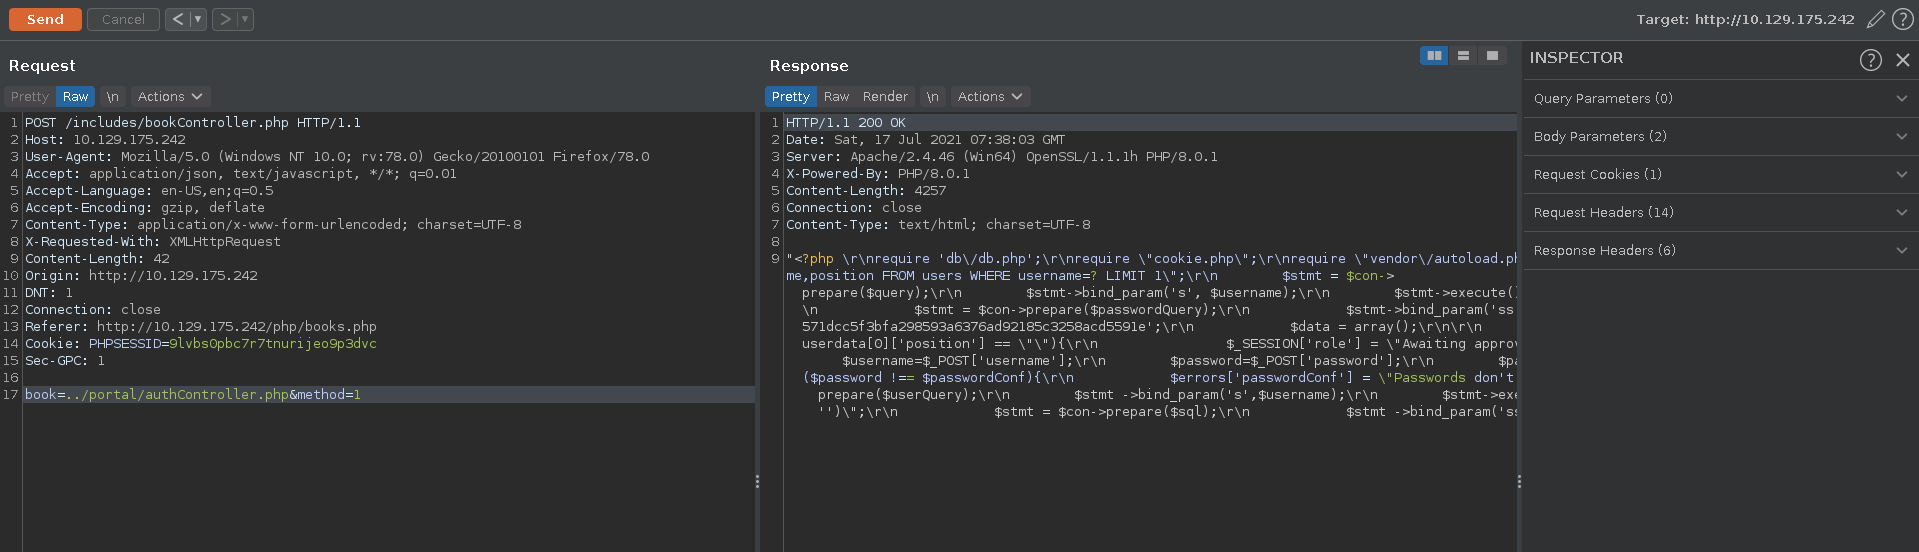Viewport: 1919px width, 552px height.
Task: Select top-bottom stacked layout icon
Action: [x=1463, y=56]
